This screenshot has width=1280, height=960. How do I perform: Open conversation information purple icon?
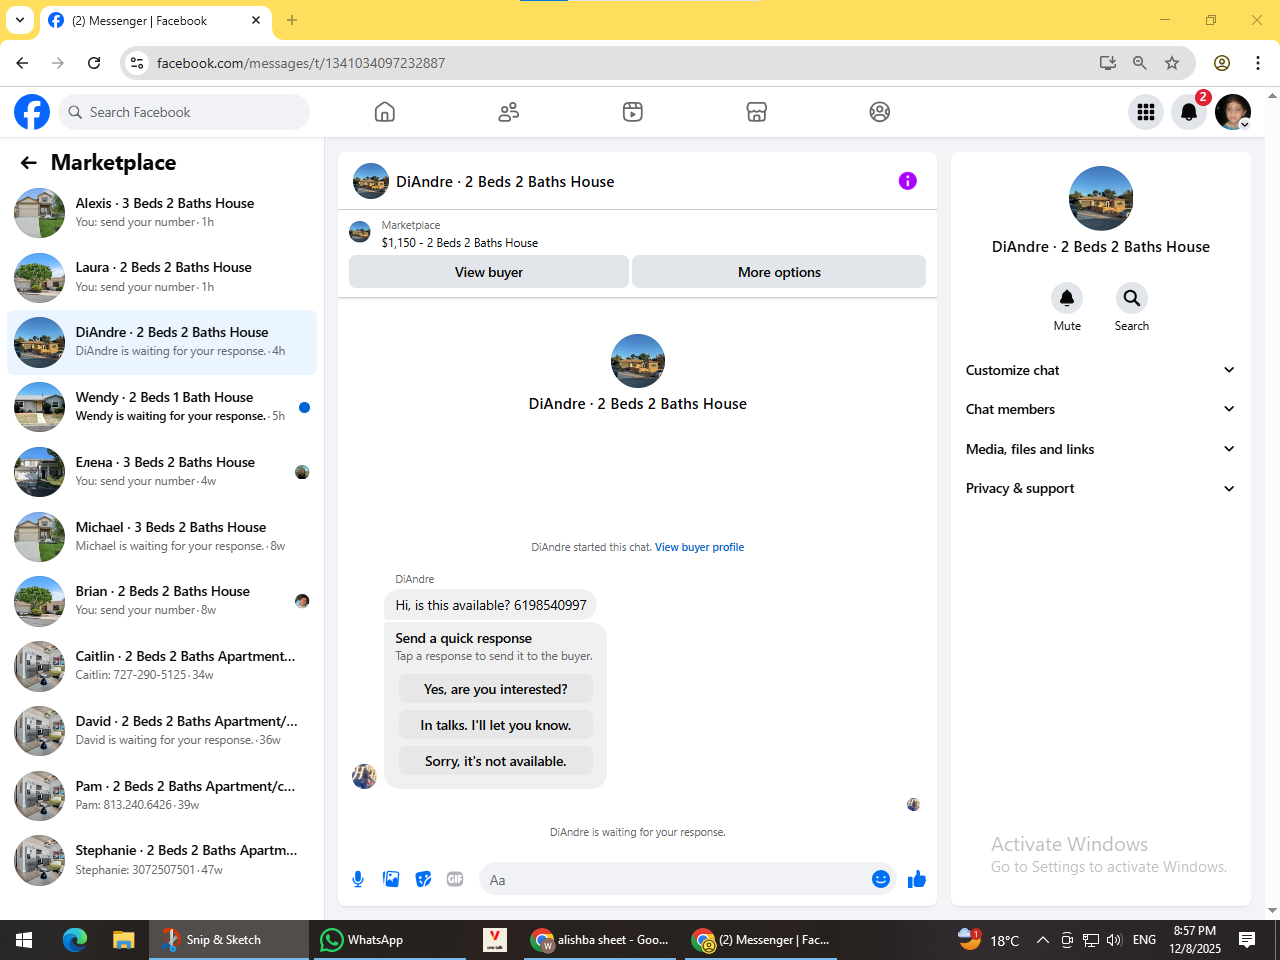coord(908,181)
